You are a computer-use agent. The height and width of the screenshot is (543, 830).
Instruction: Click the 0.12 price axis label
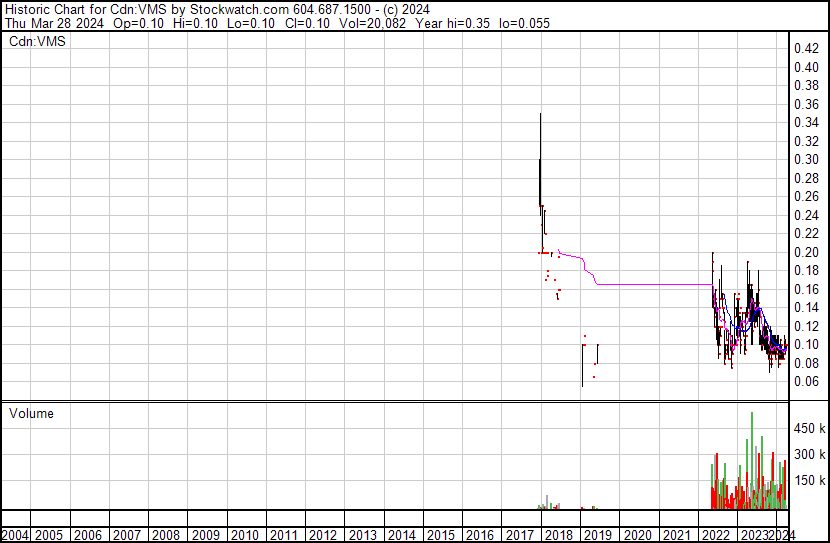(x=807, y=327)
